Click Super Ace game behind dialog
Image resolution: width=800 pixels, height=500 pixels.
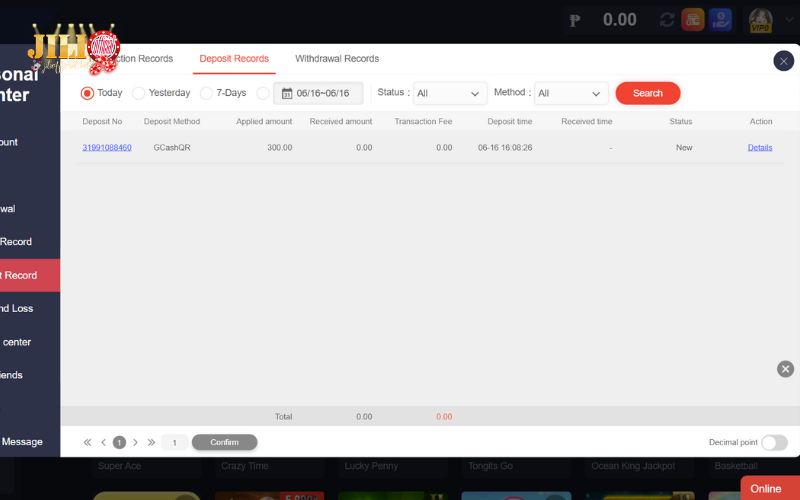tap(119, 466)
